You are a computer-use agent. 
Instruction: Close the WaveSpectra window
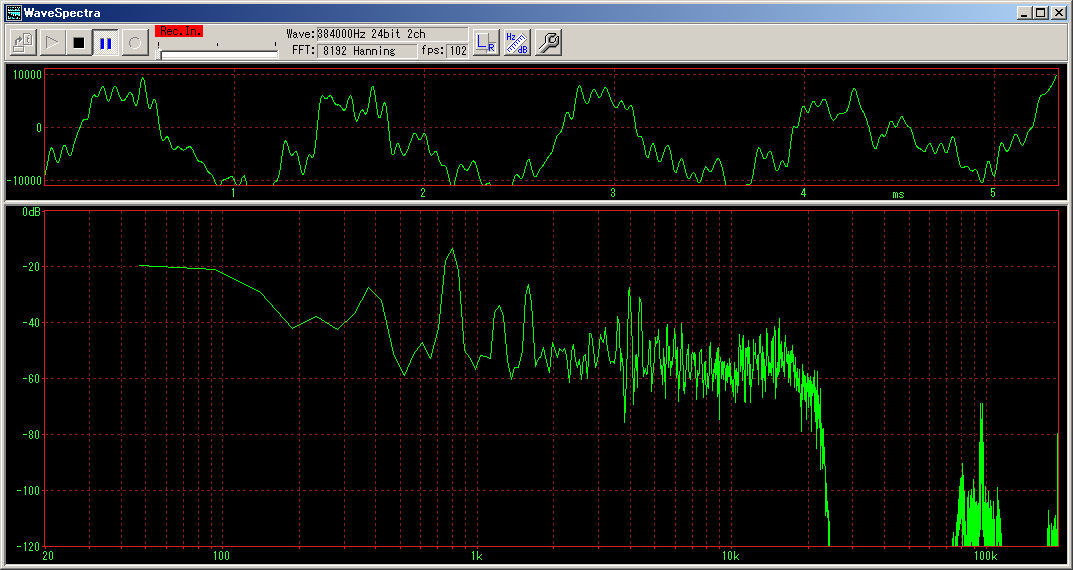1057,12
